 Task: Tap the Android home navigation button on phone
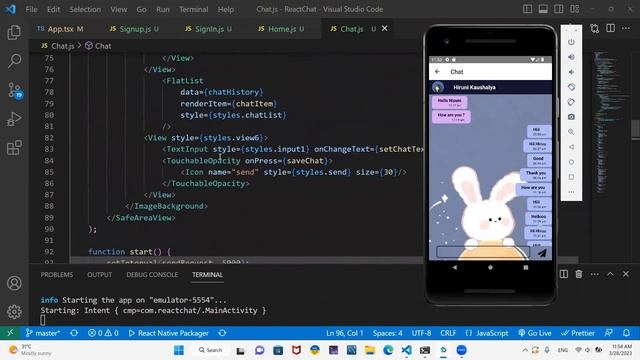click(490, 267)
